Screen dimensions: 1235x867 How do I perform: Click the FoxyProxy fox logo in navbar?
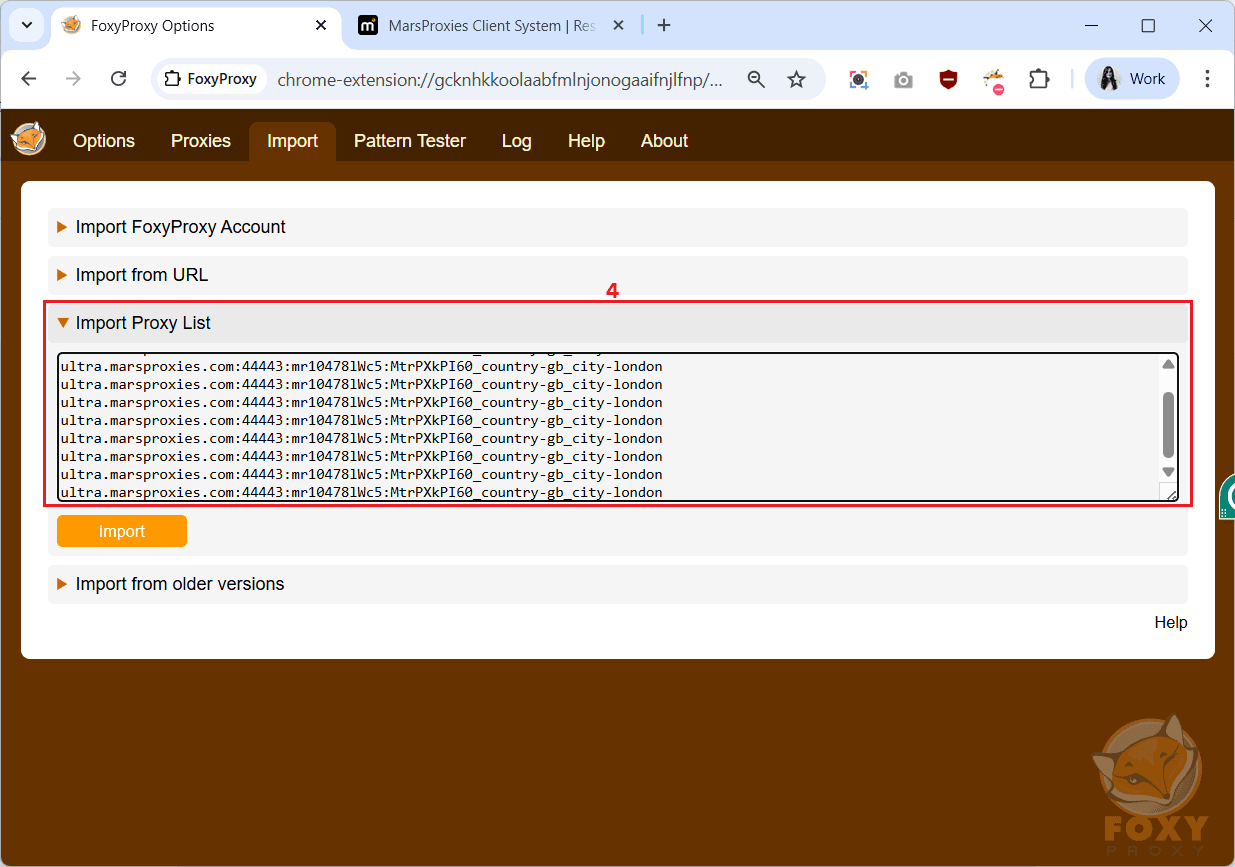[29, 139]
